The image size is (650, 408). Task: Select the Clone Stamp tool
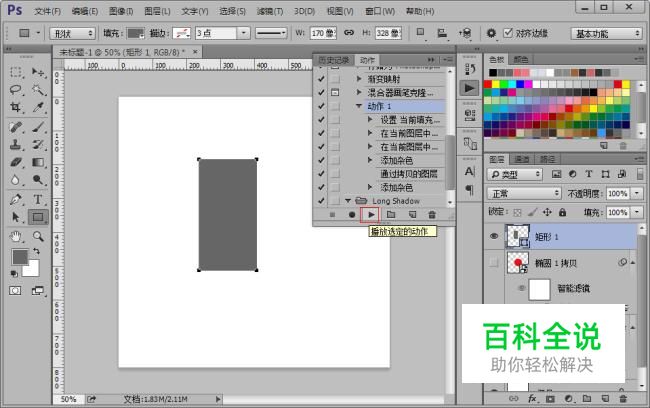[x=16, y=145]
